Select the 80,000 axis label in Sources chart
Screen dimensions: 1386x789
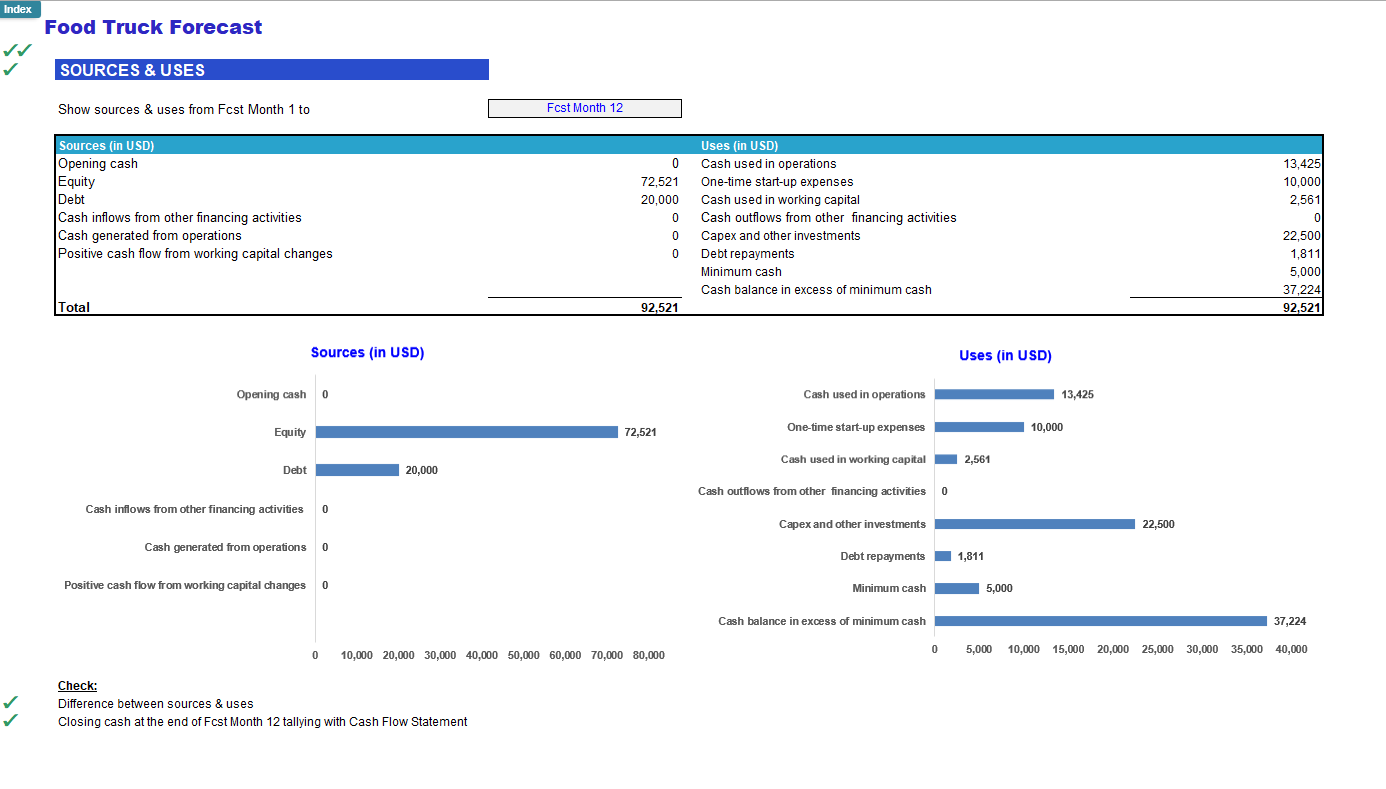pyautogui.click(x=648, y=655)
